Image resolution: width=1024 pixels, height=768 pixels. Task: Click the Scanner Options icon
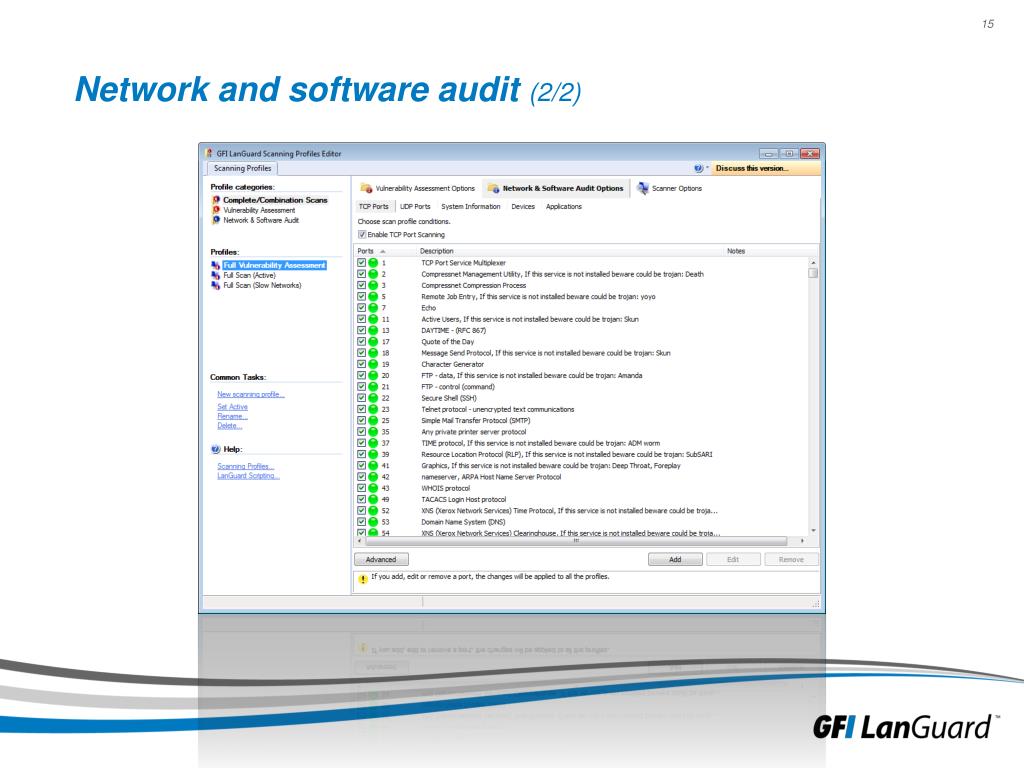pos(643,188)
